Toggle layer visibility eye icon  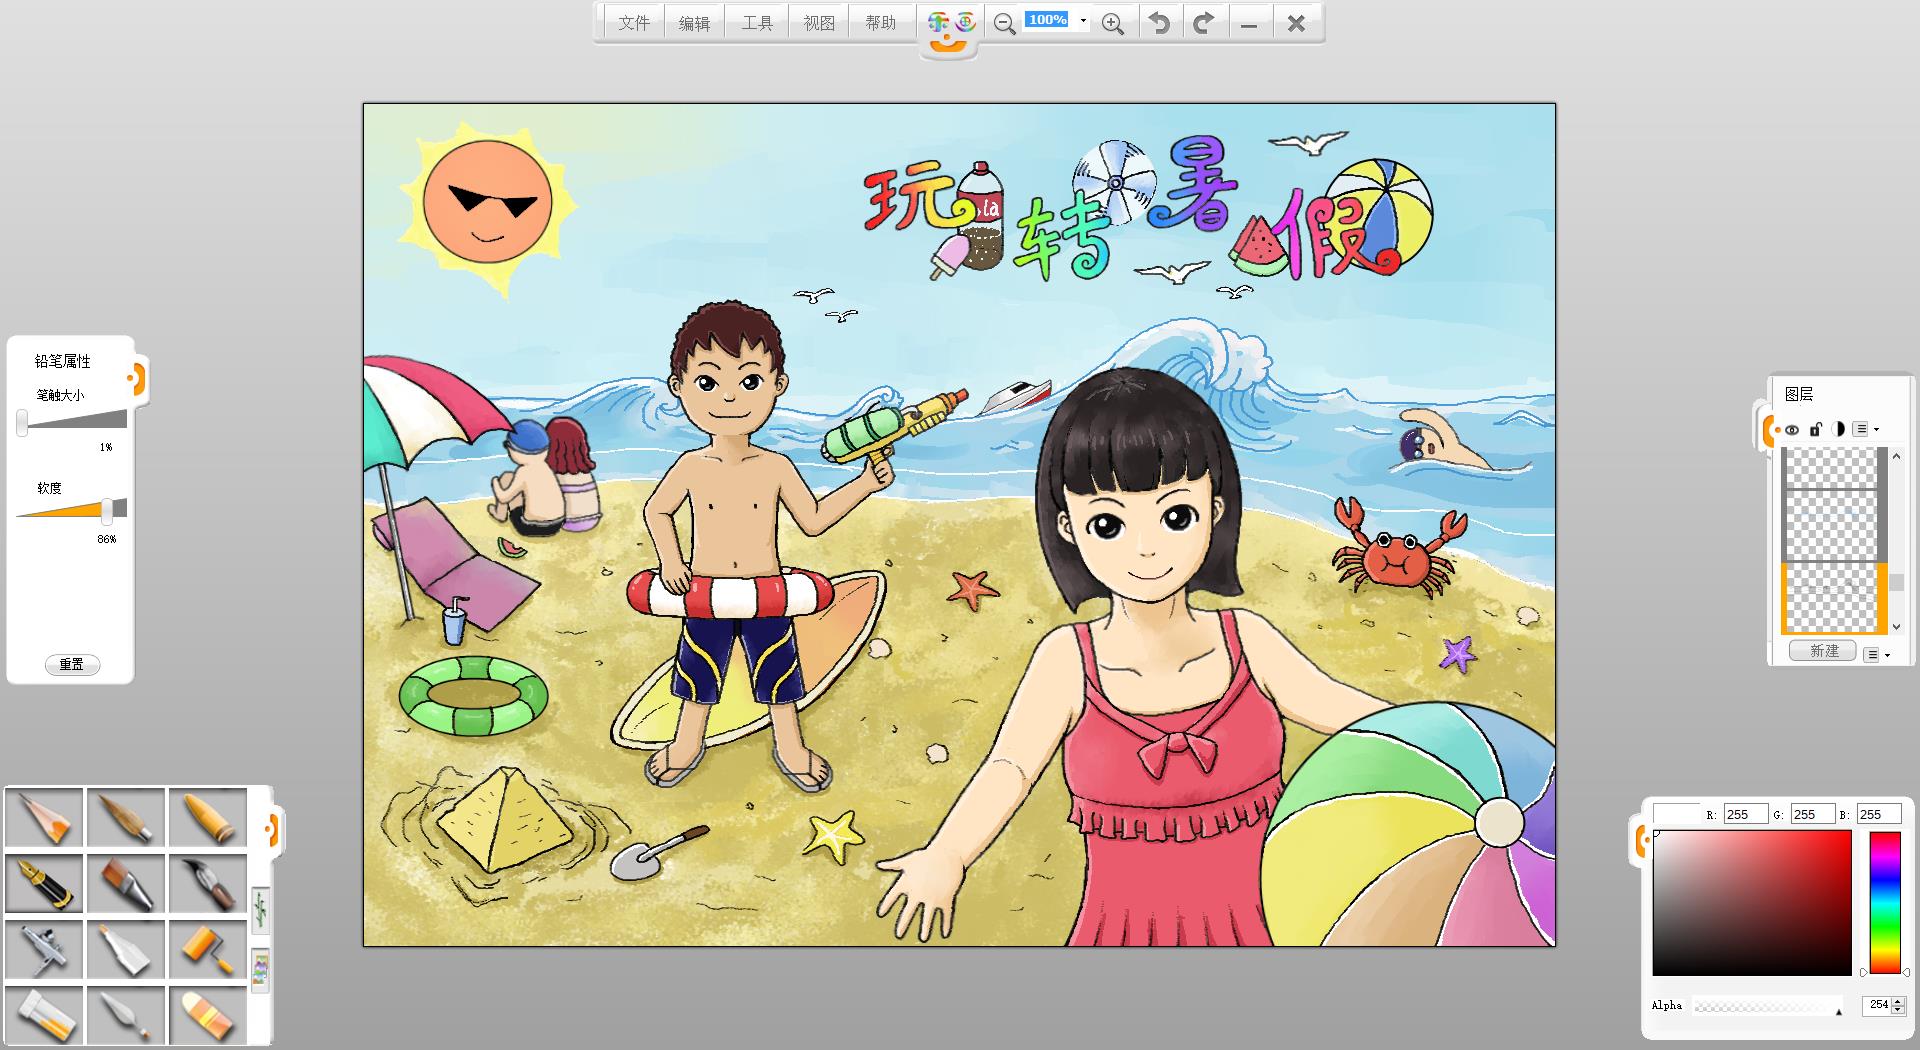click(x=1792, y=430)
